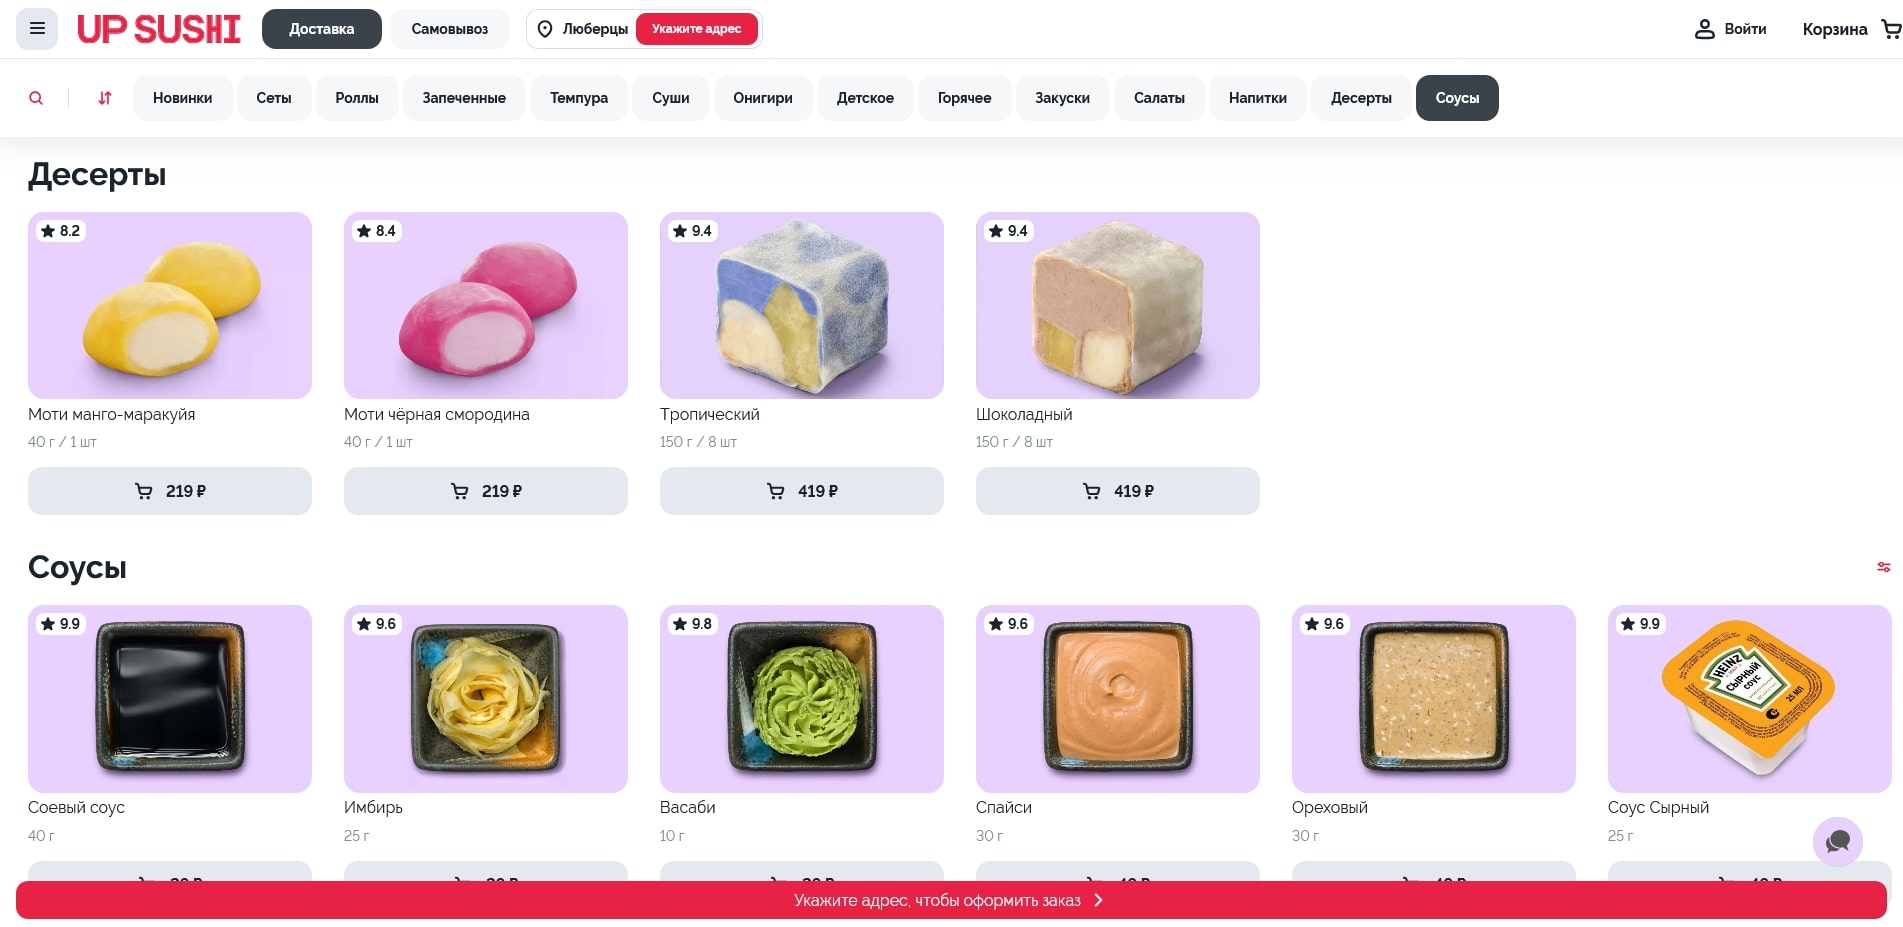Switch to Самовывоз mode
This screenshot has height=927, width=1903.
click(x=450, y=29)
